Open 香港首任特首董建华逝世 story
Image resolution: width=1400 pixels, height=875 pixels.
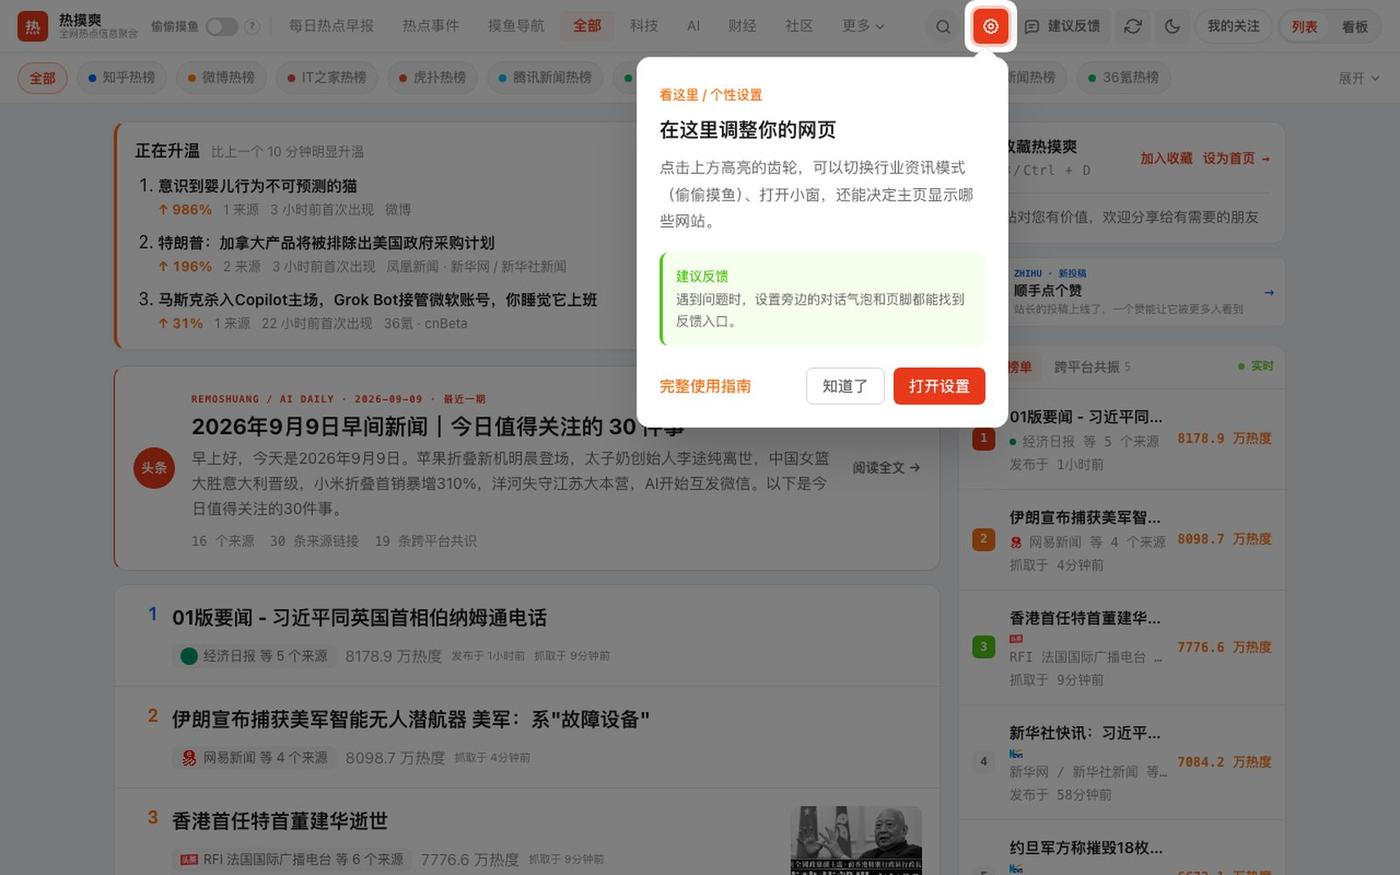280,821
